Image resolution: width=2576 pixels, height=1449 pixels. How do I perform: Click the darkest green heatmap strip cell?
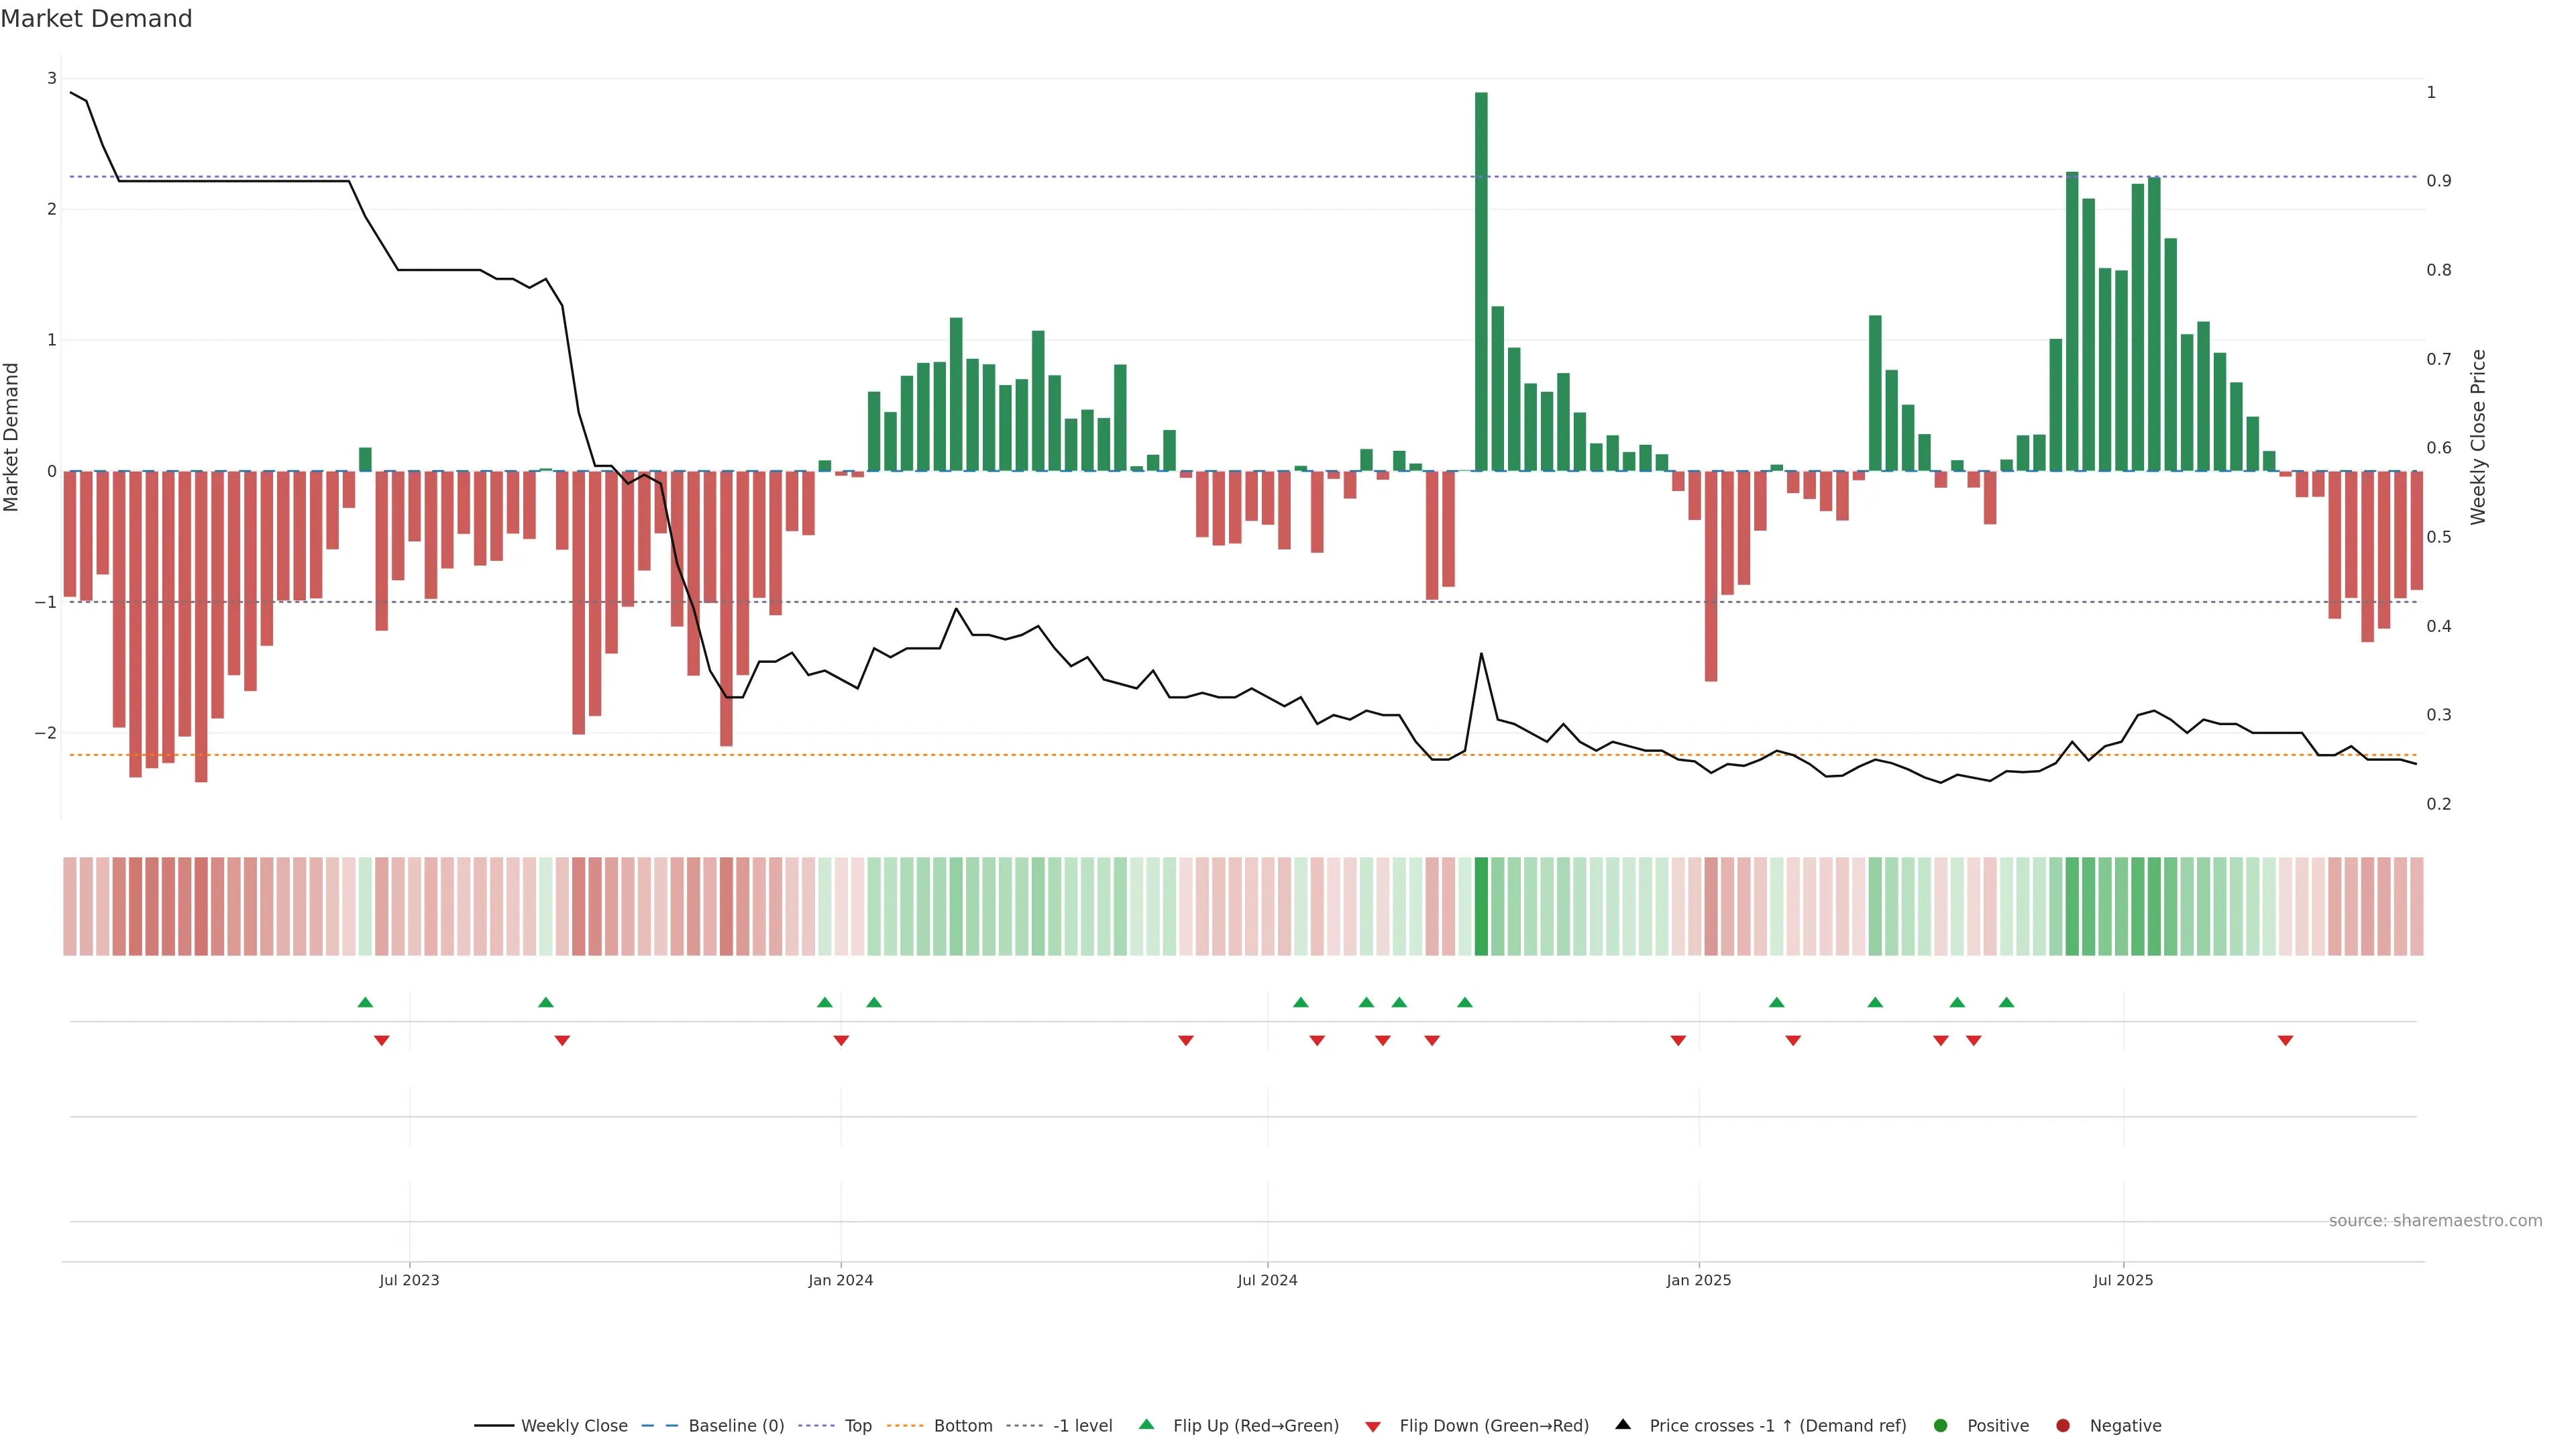pyautogui.click(x=1481, y=905)
